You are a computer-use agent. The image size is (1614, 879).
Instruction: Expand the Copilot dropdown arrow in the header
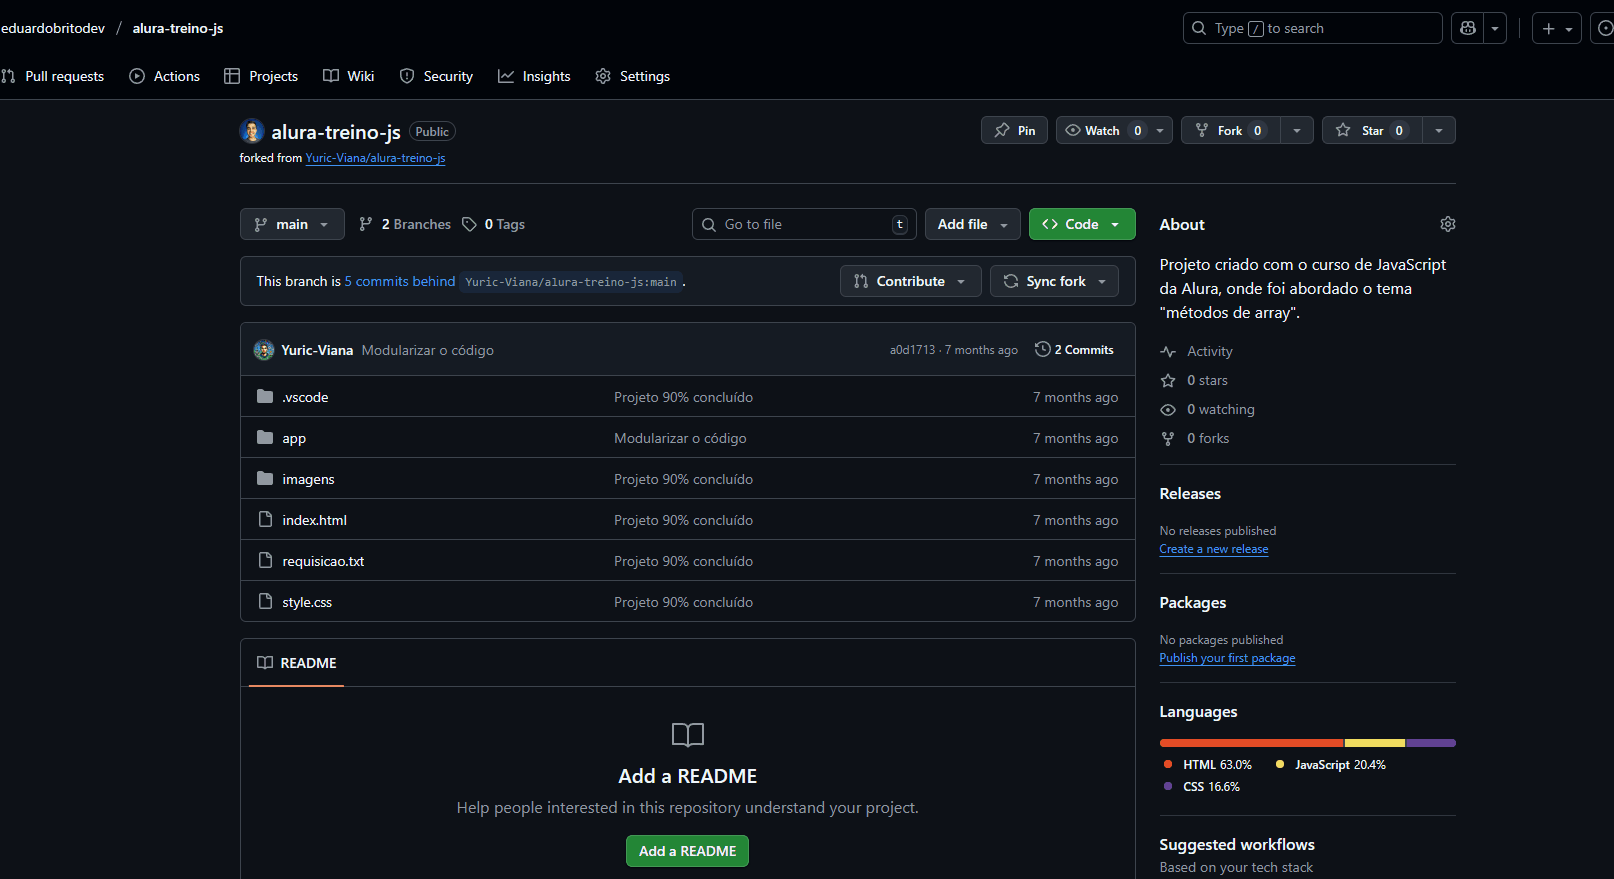pyautogui.click(x=1495, y=28)
